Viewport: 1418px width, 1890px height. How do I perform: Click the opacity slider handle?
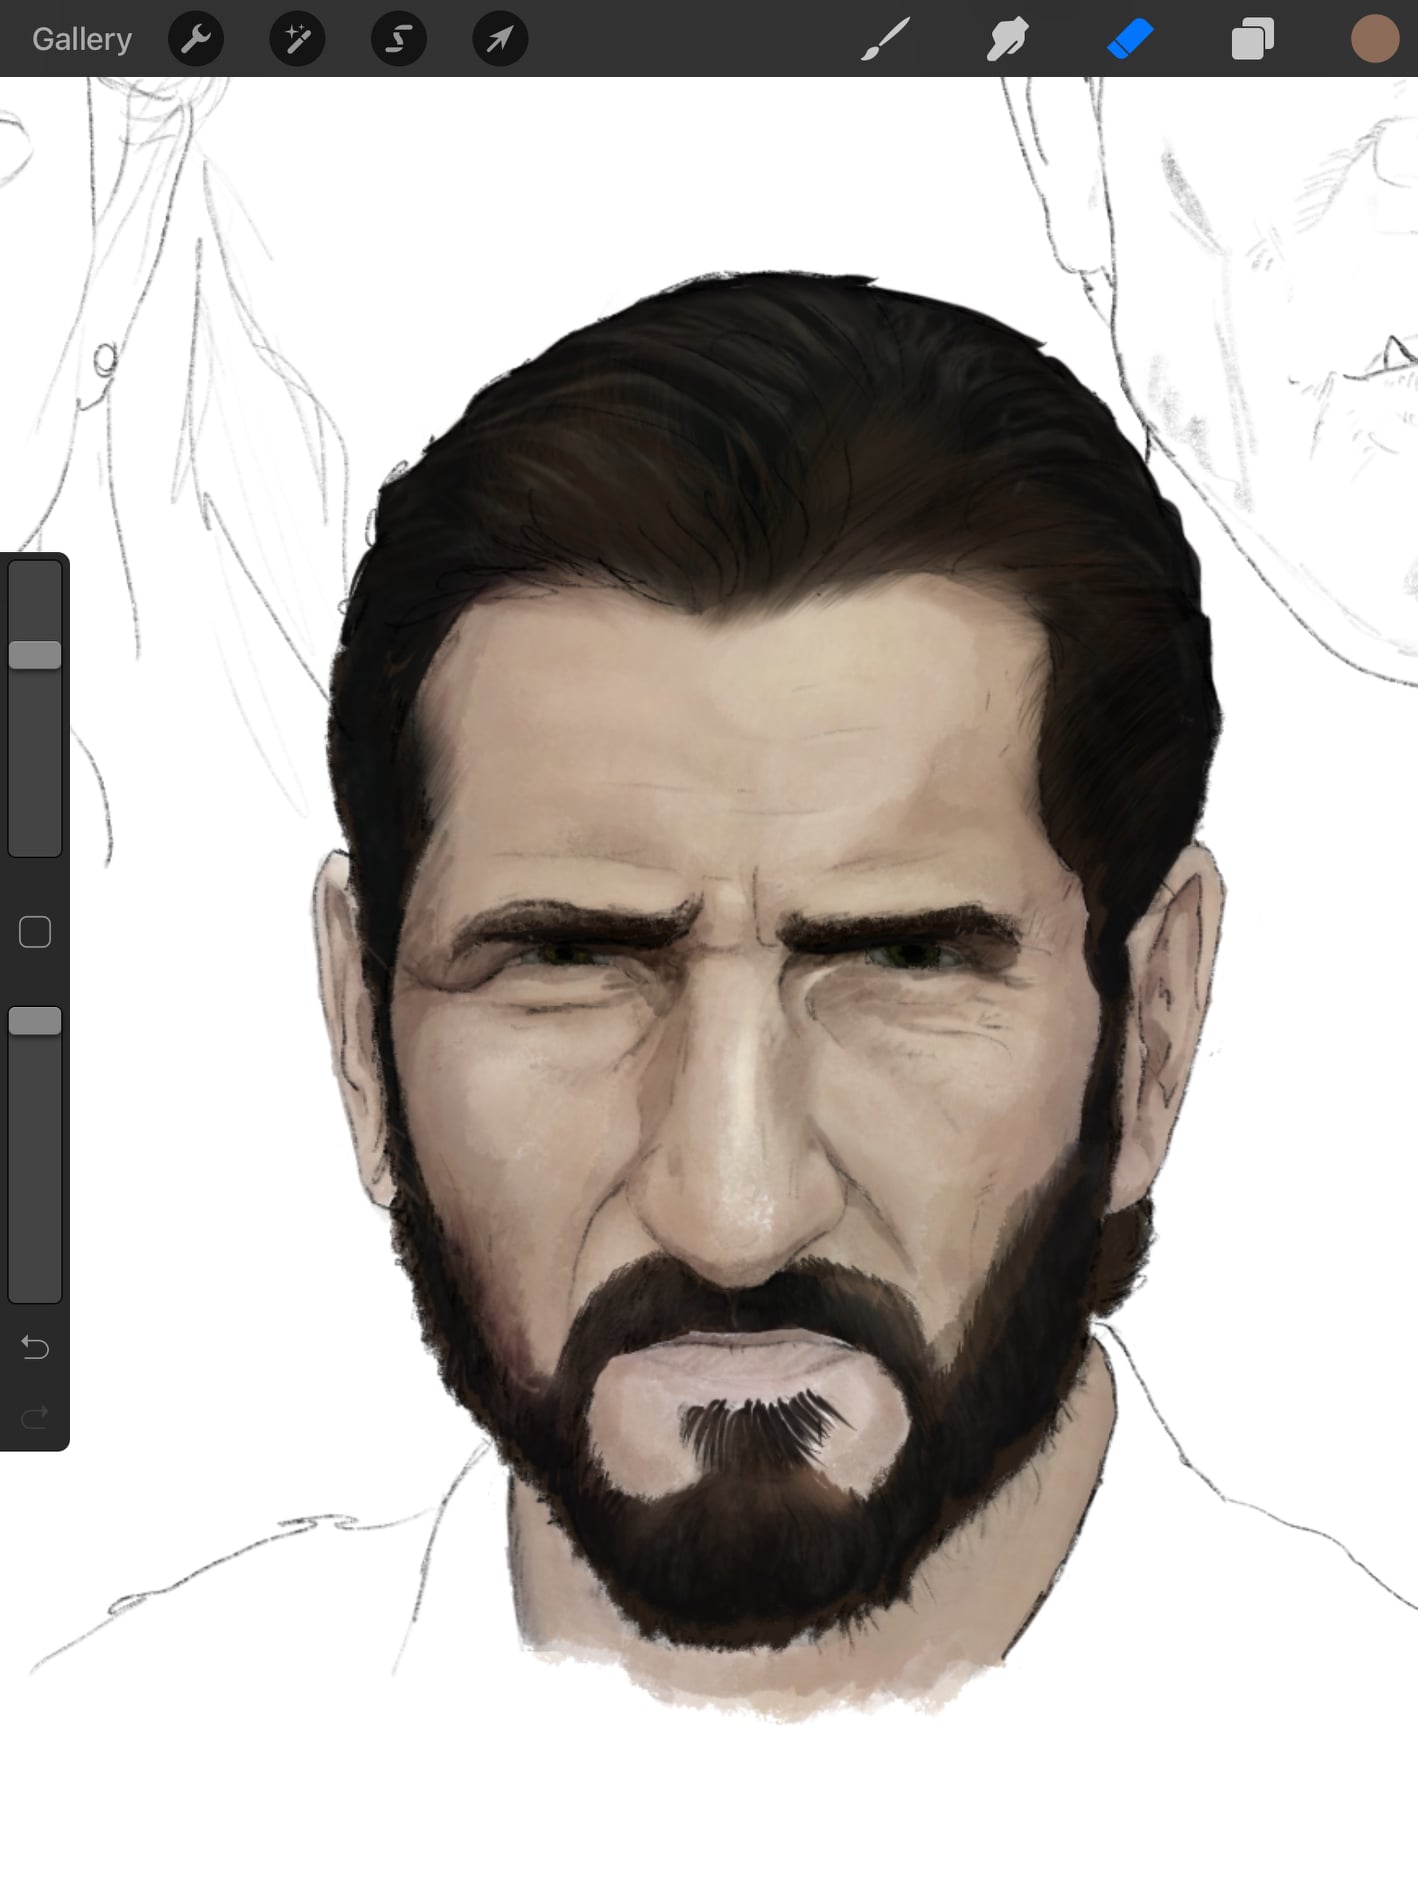coord(35,1021)
